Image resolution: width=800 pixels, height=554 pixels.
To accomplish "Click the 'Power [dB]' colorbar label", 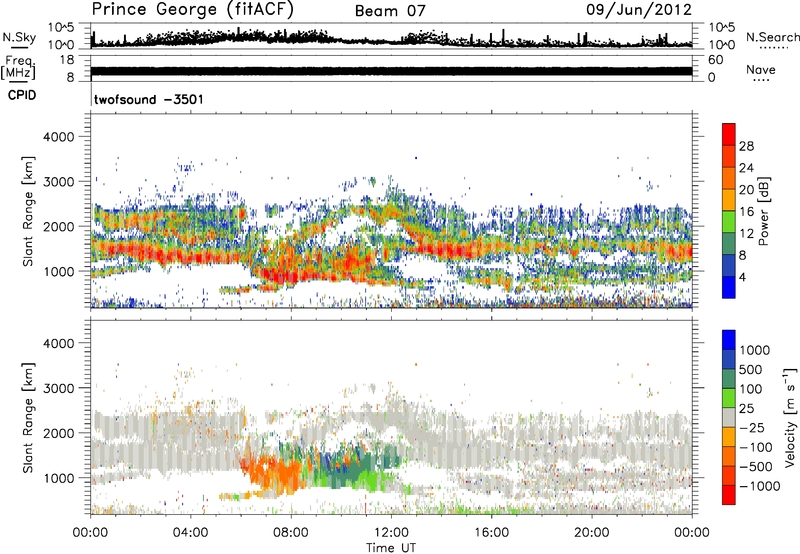I will pos(764,211).
